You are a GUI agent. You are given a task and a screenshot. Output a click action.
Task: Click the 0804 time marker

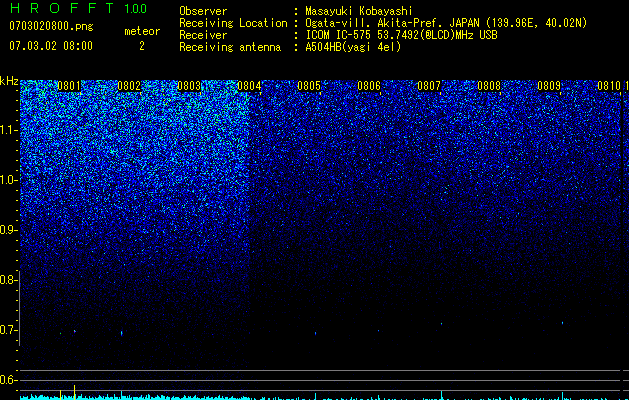click(249, 86)
